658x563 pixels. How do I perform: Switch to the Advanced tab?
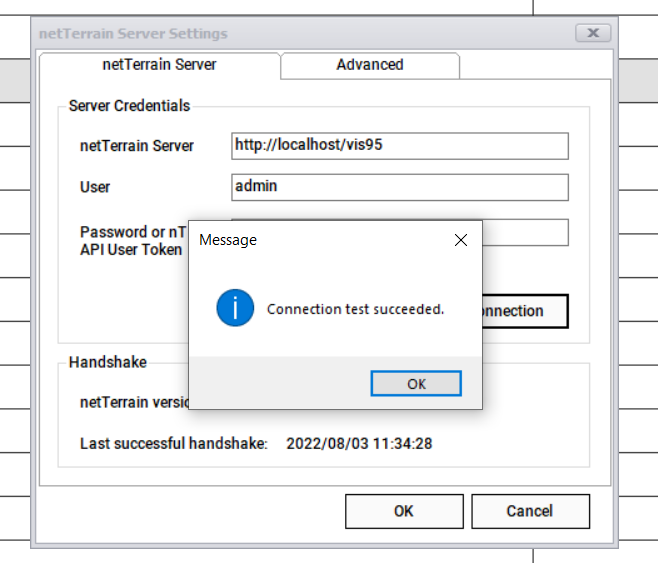click(x=369, y=65)
